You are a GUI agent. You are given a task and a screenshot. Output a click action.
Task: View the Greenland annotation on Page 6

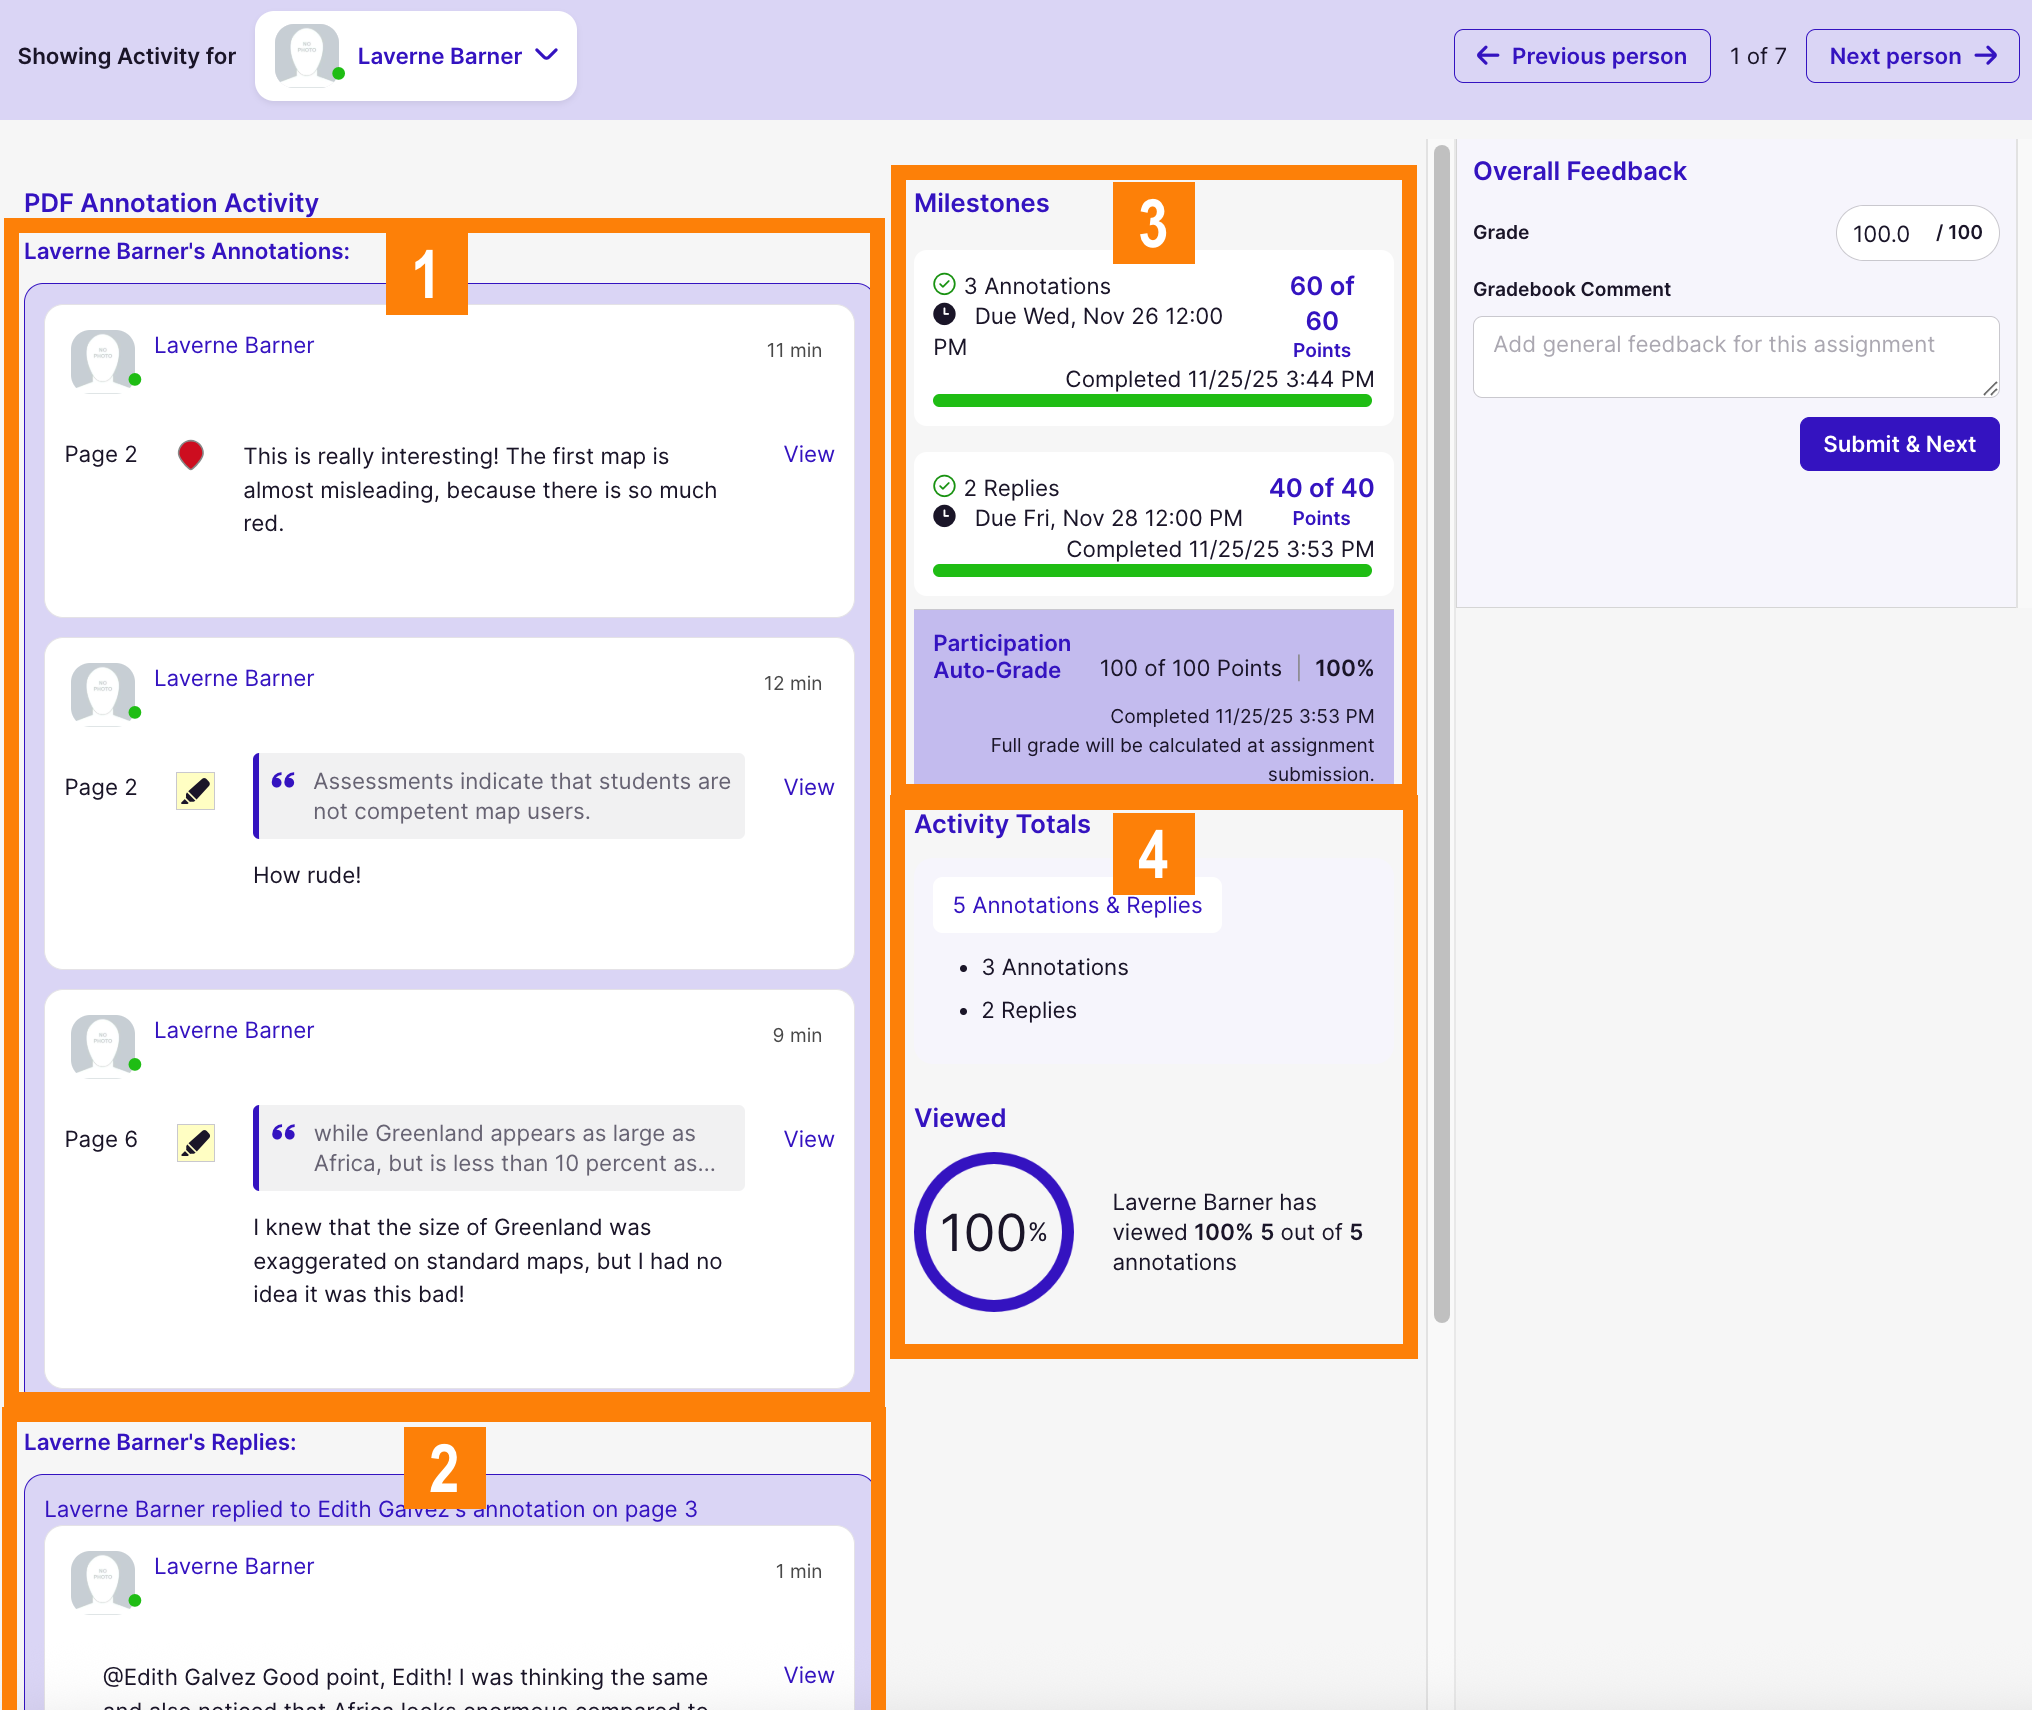click(808, 1139)
